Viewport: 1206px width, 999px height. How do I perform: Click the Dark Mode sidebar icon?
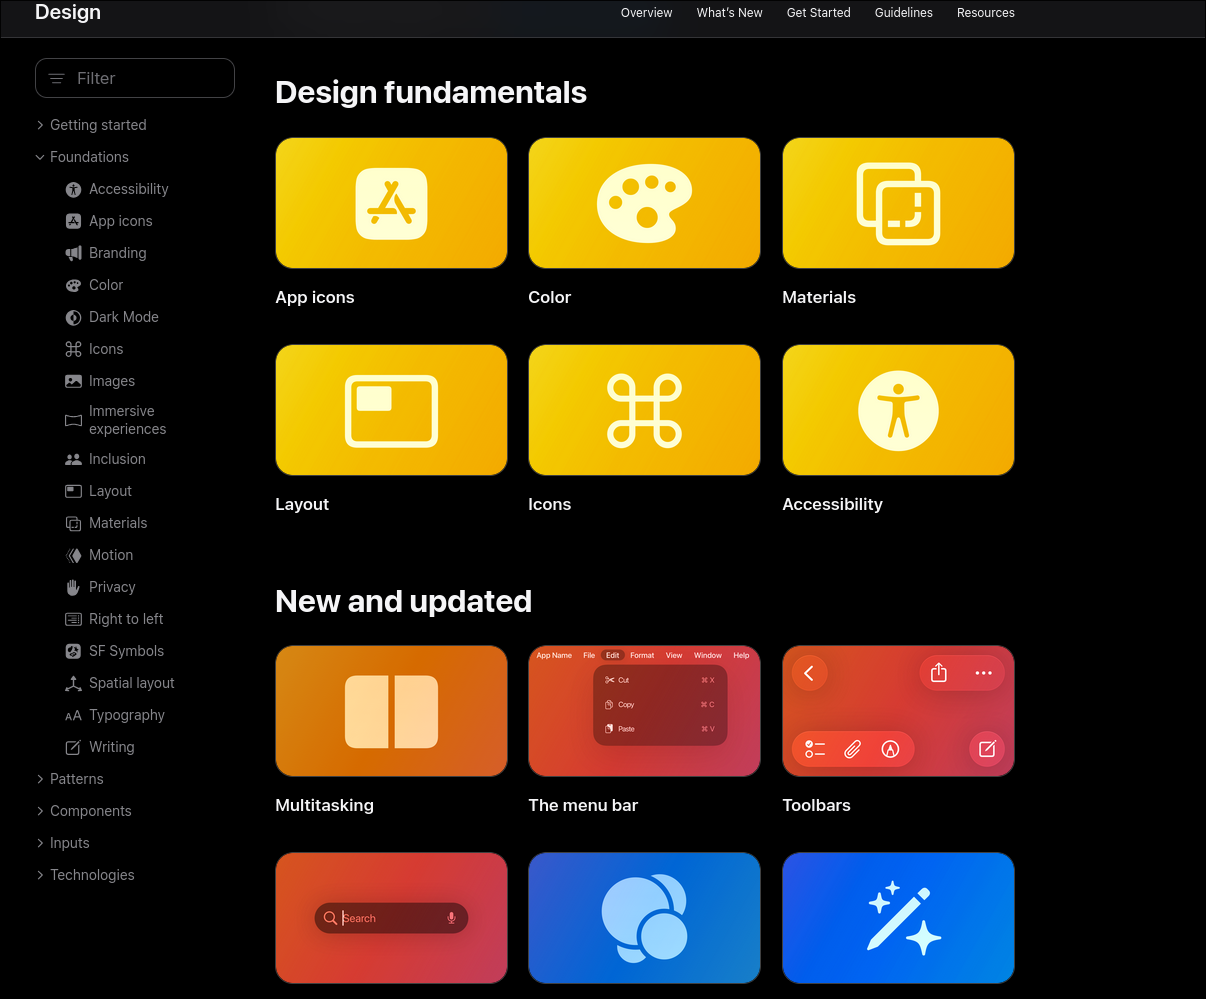73,317
